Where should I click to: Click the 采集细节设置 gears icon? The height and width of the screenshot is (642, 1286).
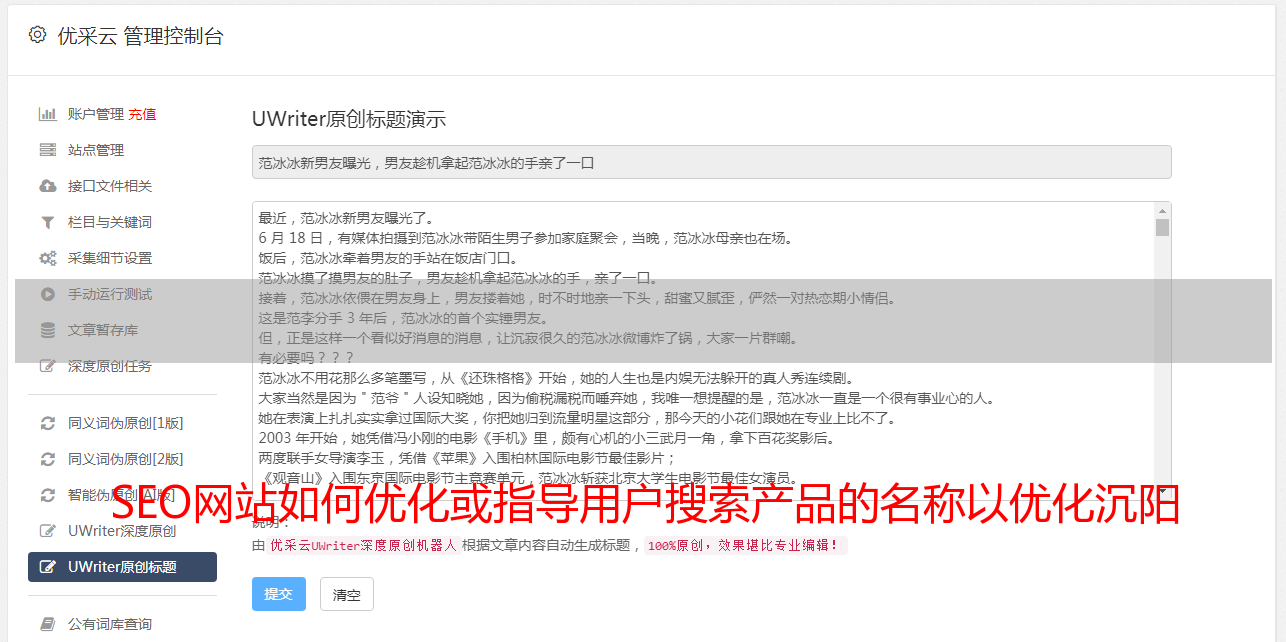click(x=47, y=258)
